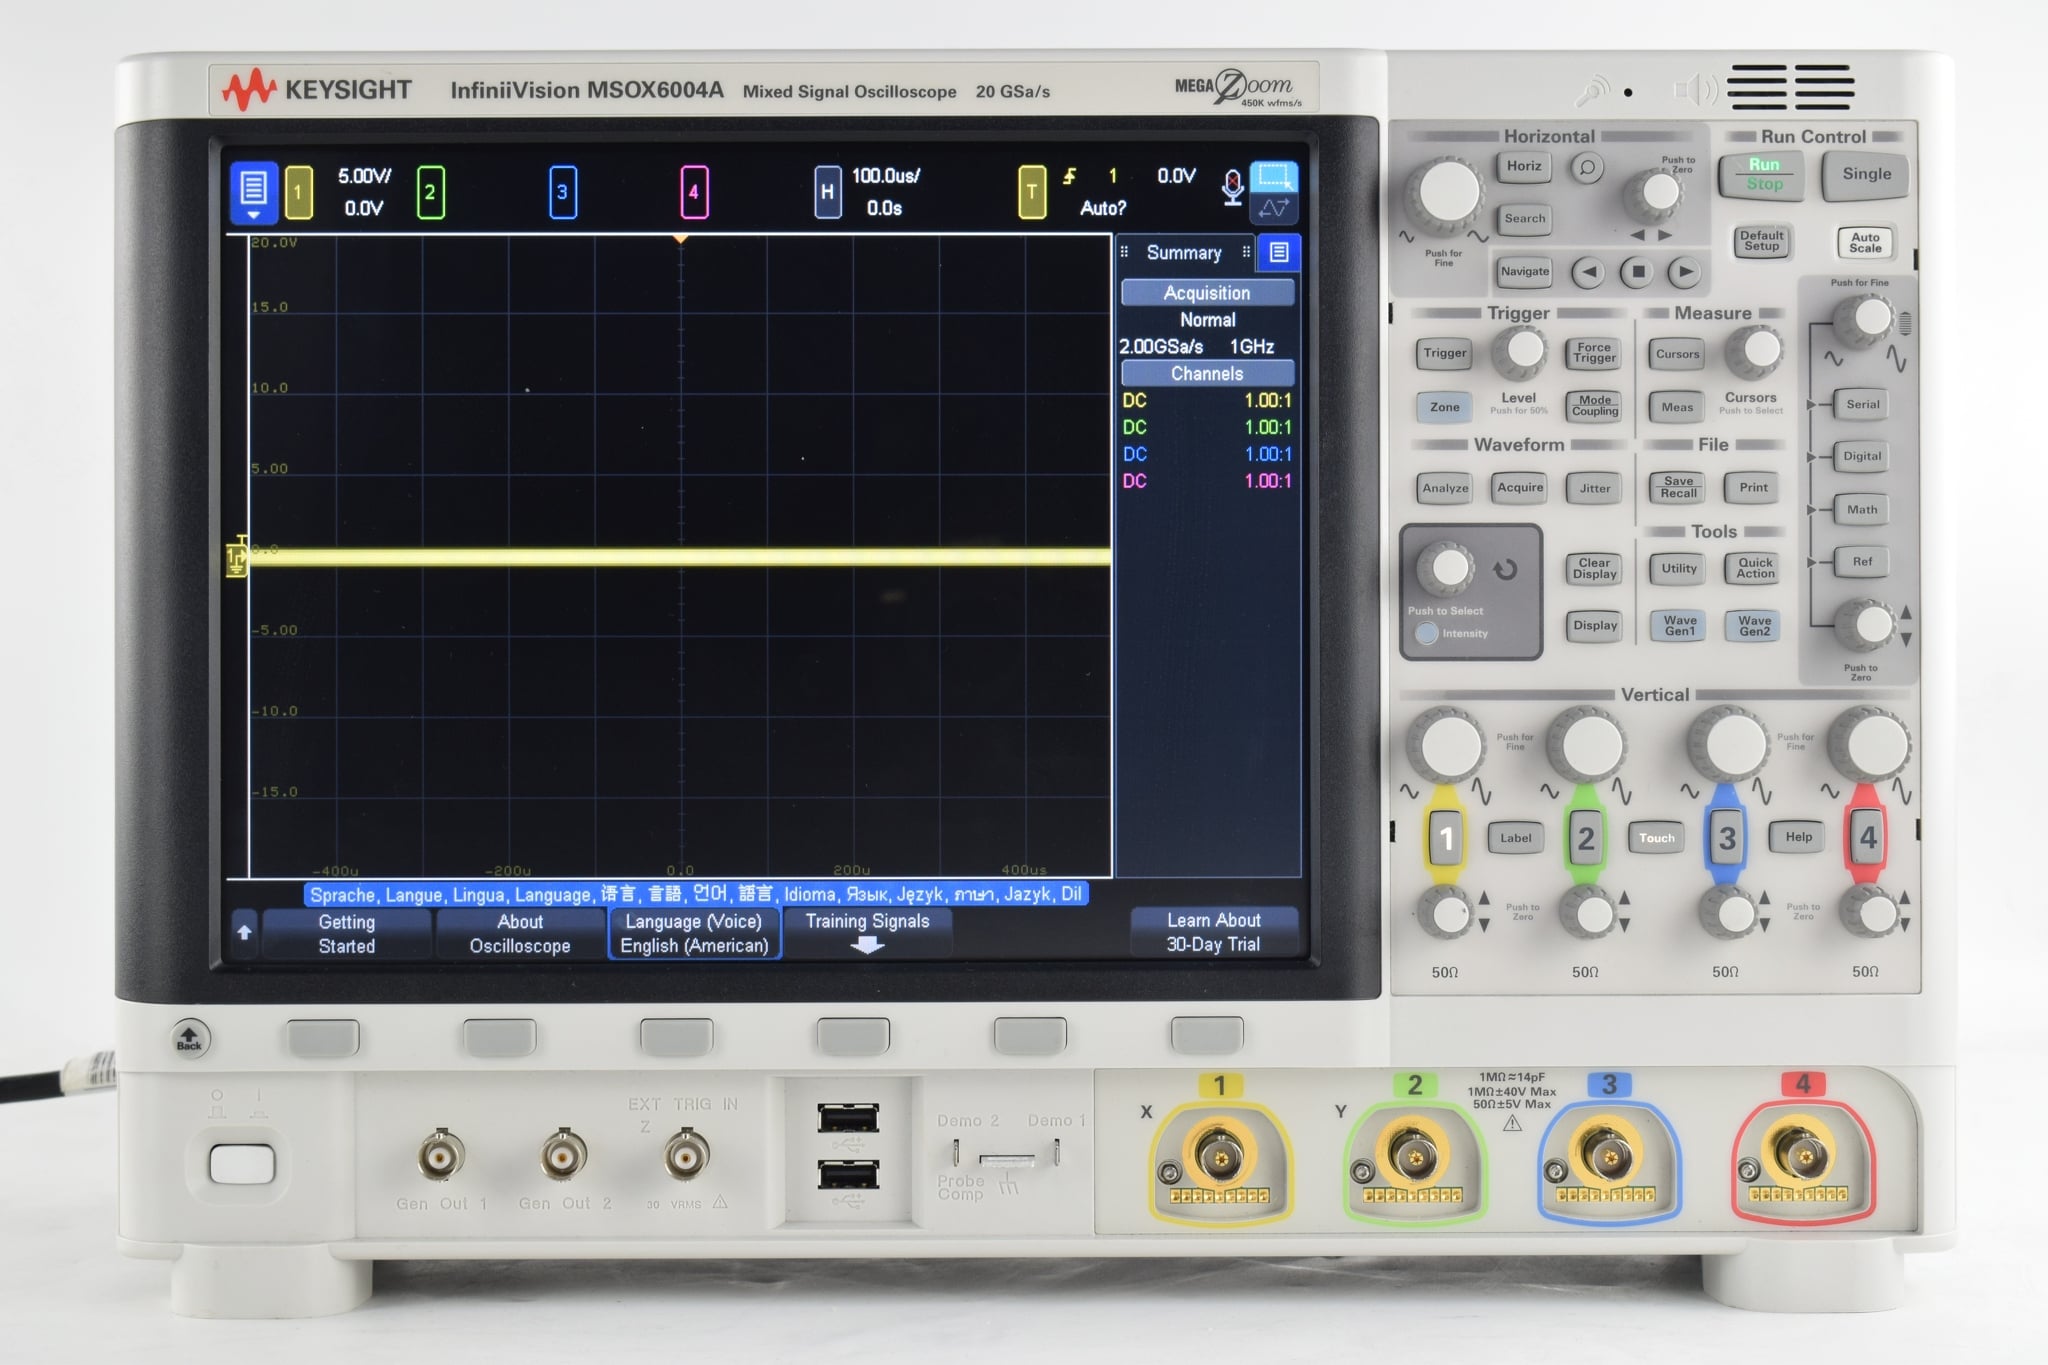Tap the up-arrow menu back icon on screen

tap(244, 932)
